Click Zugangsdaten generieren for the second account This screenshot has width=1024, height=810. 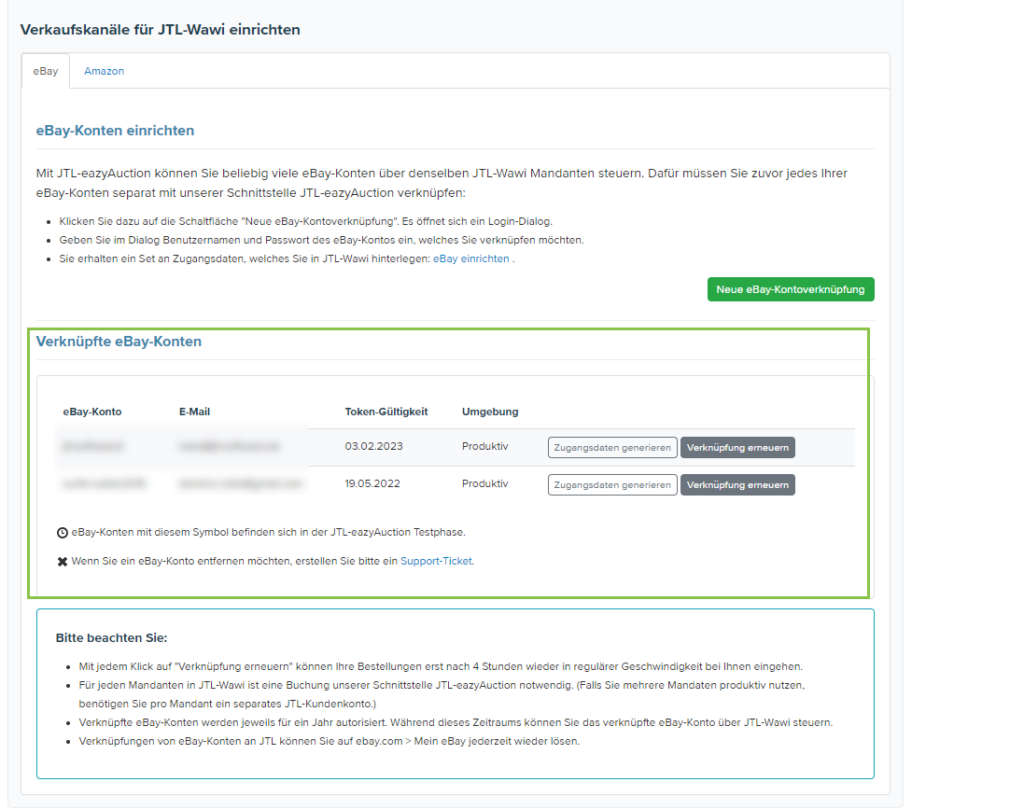(613, 484)
